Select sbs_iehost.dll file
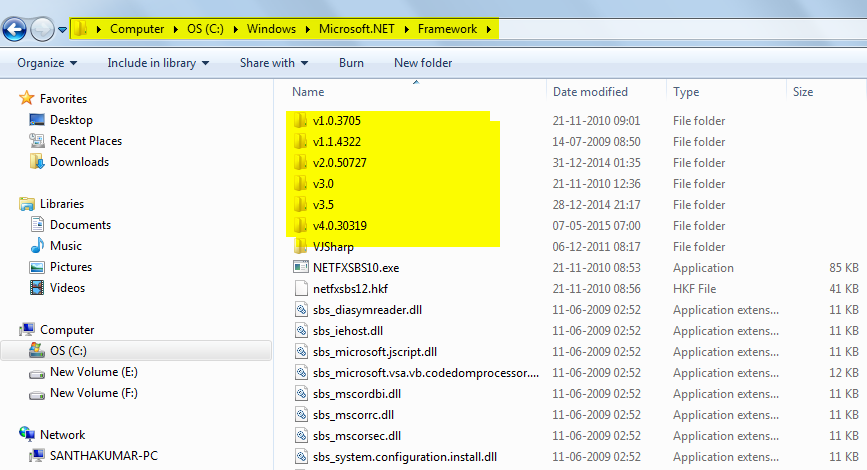867x470 pixels. pyautogui.click(x=348, y=331)
